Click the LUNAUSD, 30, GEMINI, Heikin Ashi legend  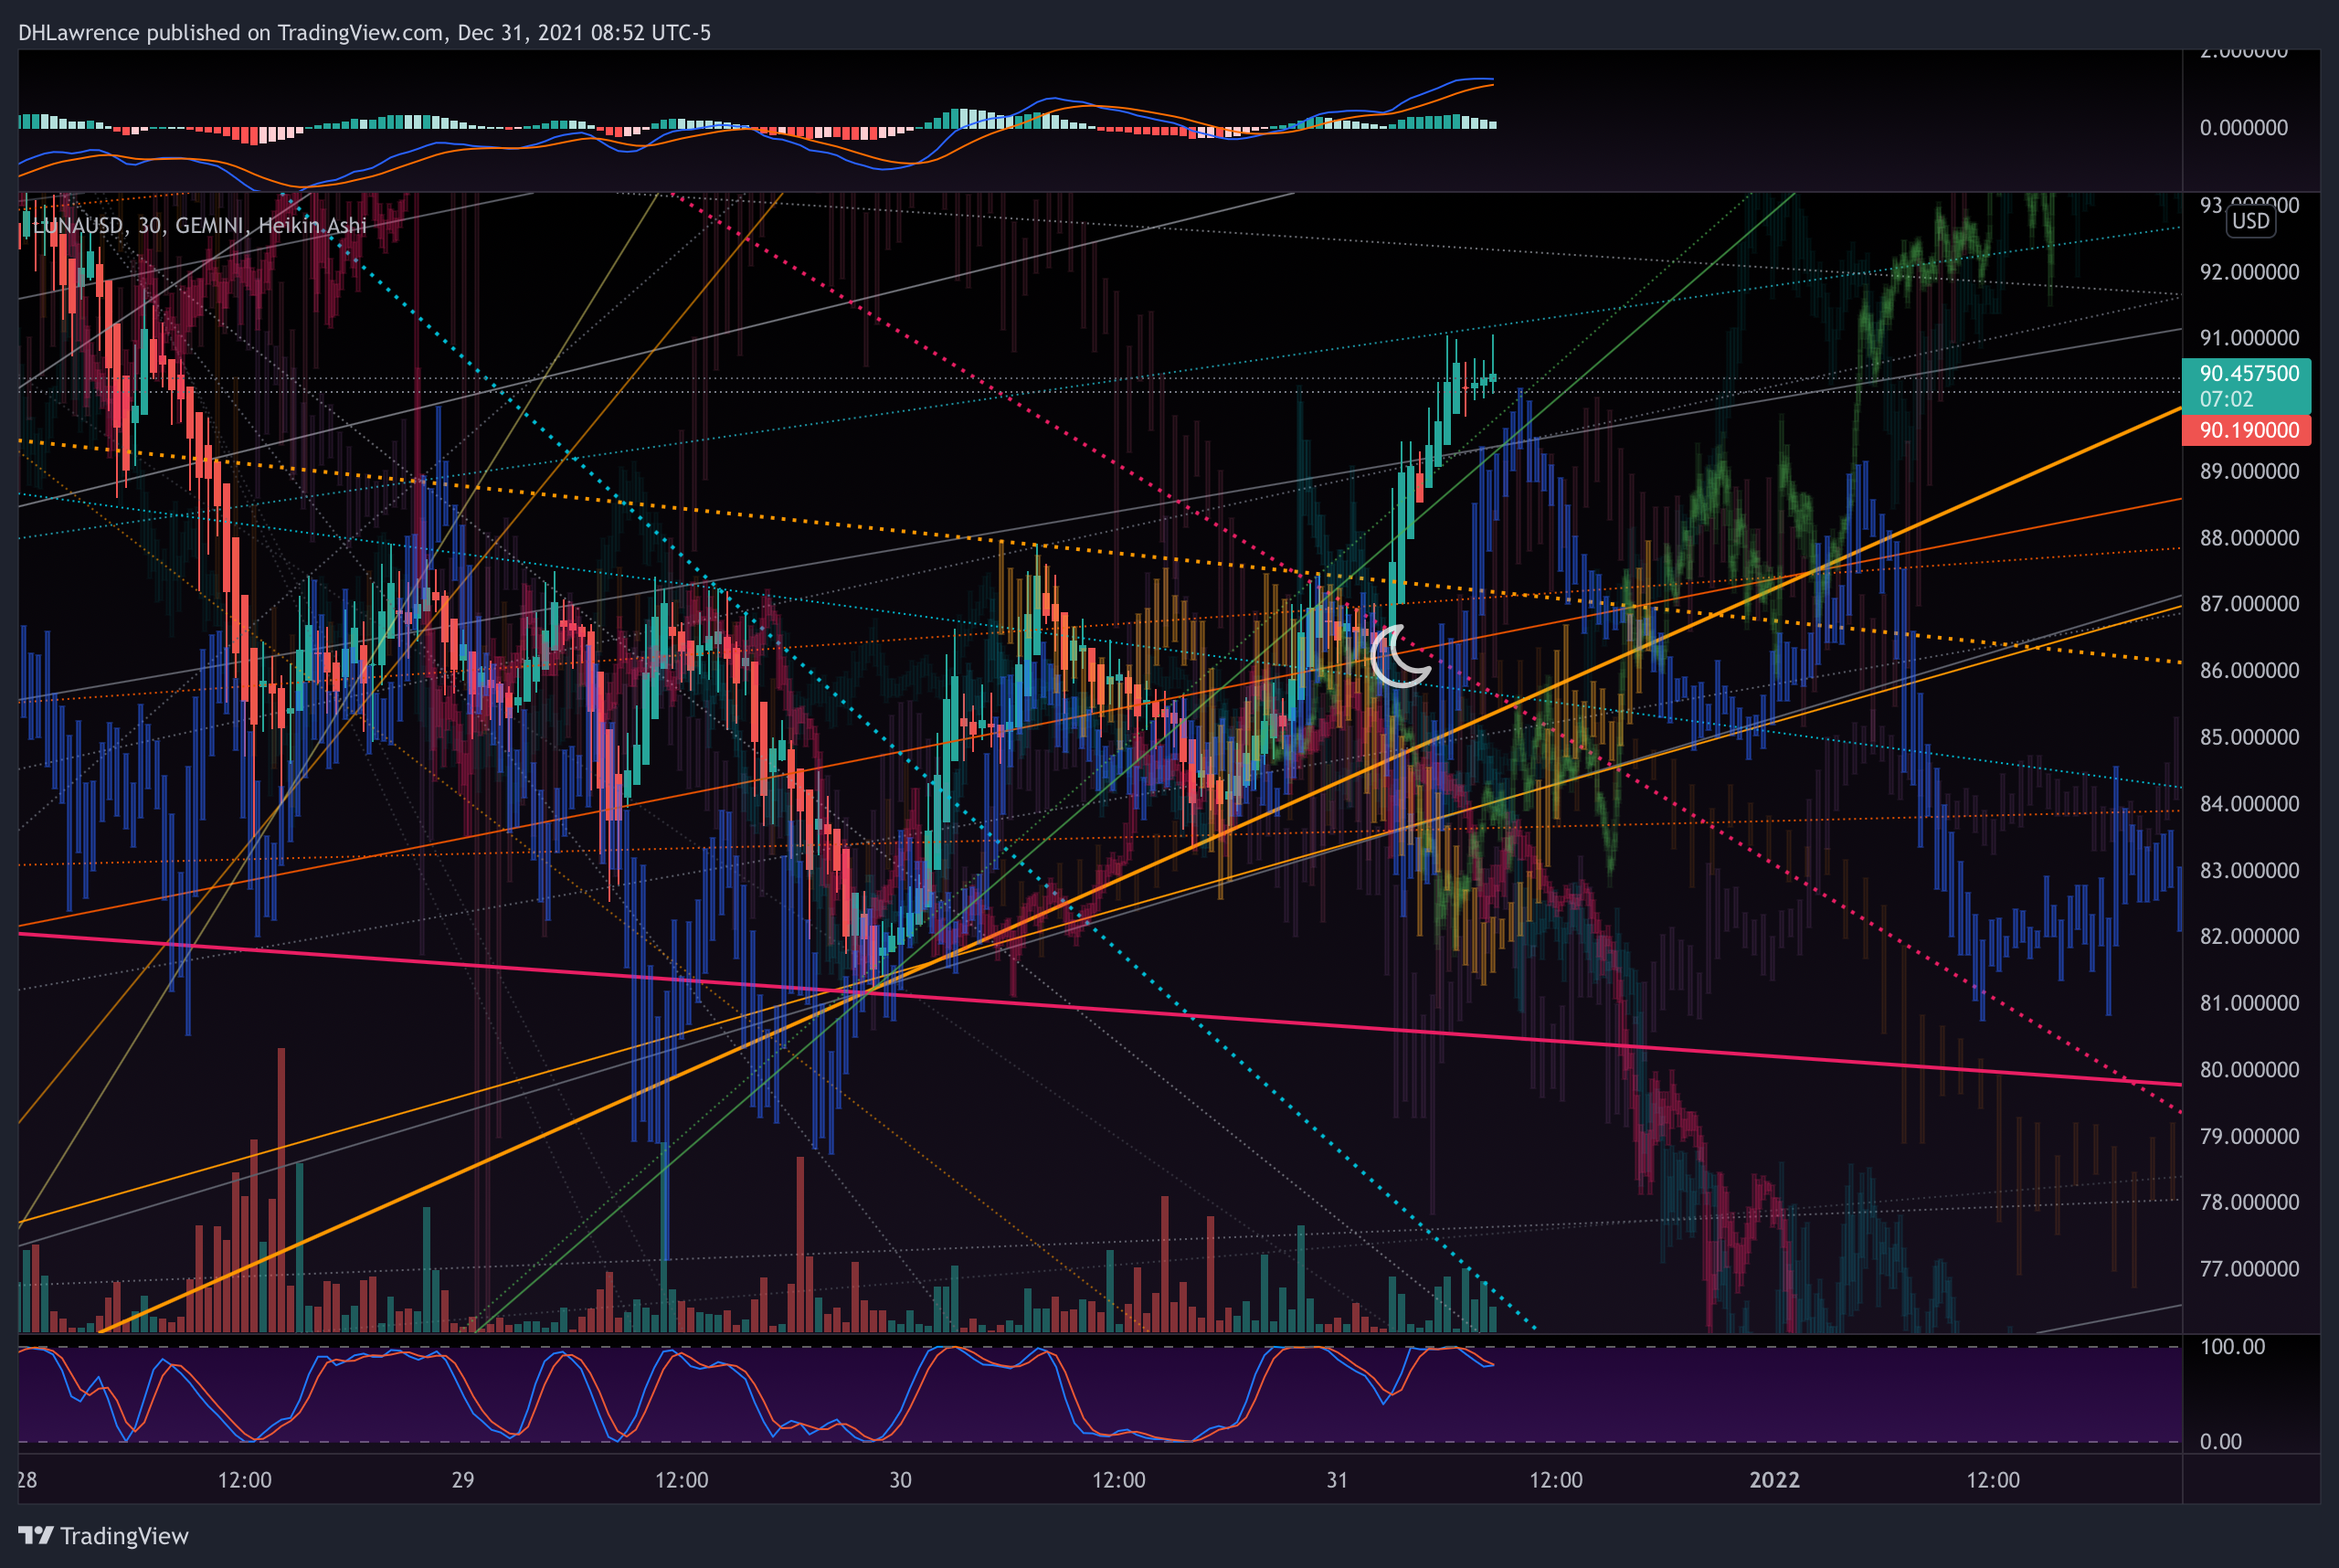pos(200,225)
